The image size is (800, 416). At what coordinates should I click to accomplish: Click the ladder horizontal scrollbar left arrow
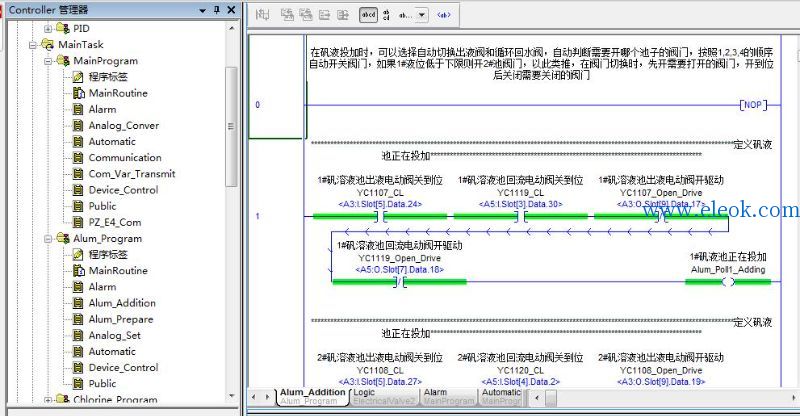point(536,397)
